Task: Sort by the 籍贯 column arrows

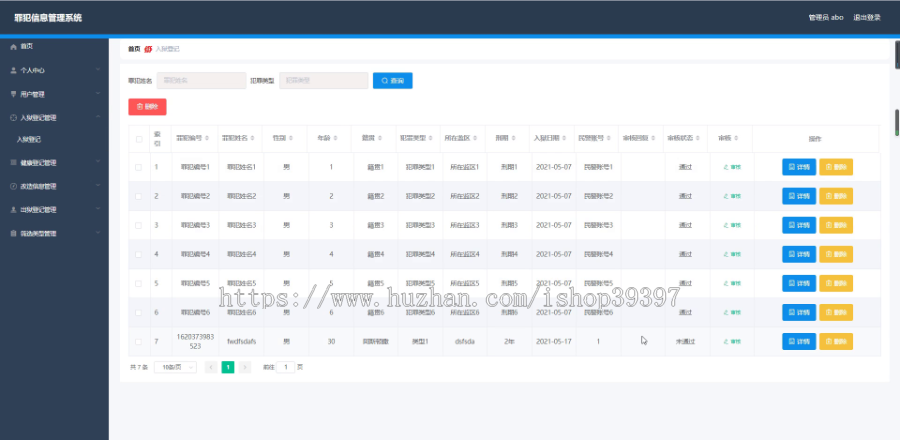Action: (x=379, y=138)
